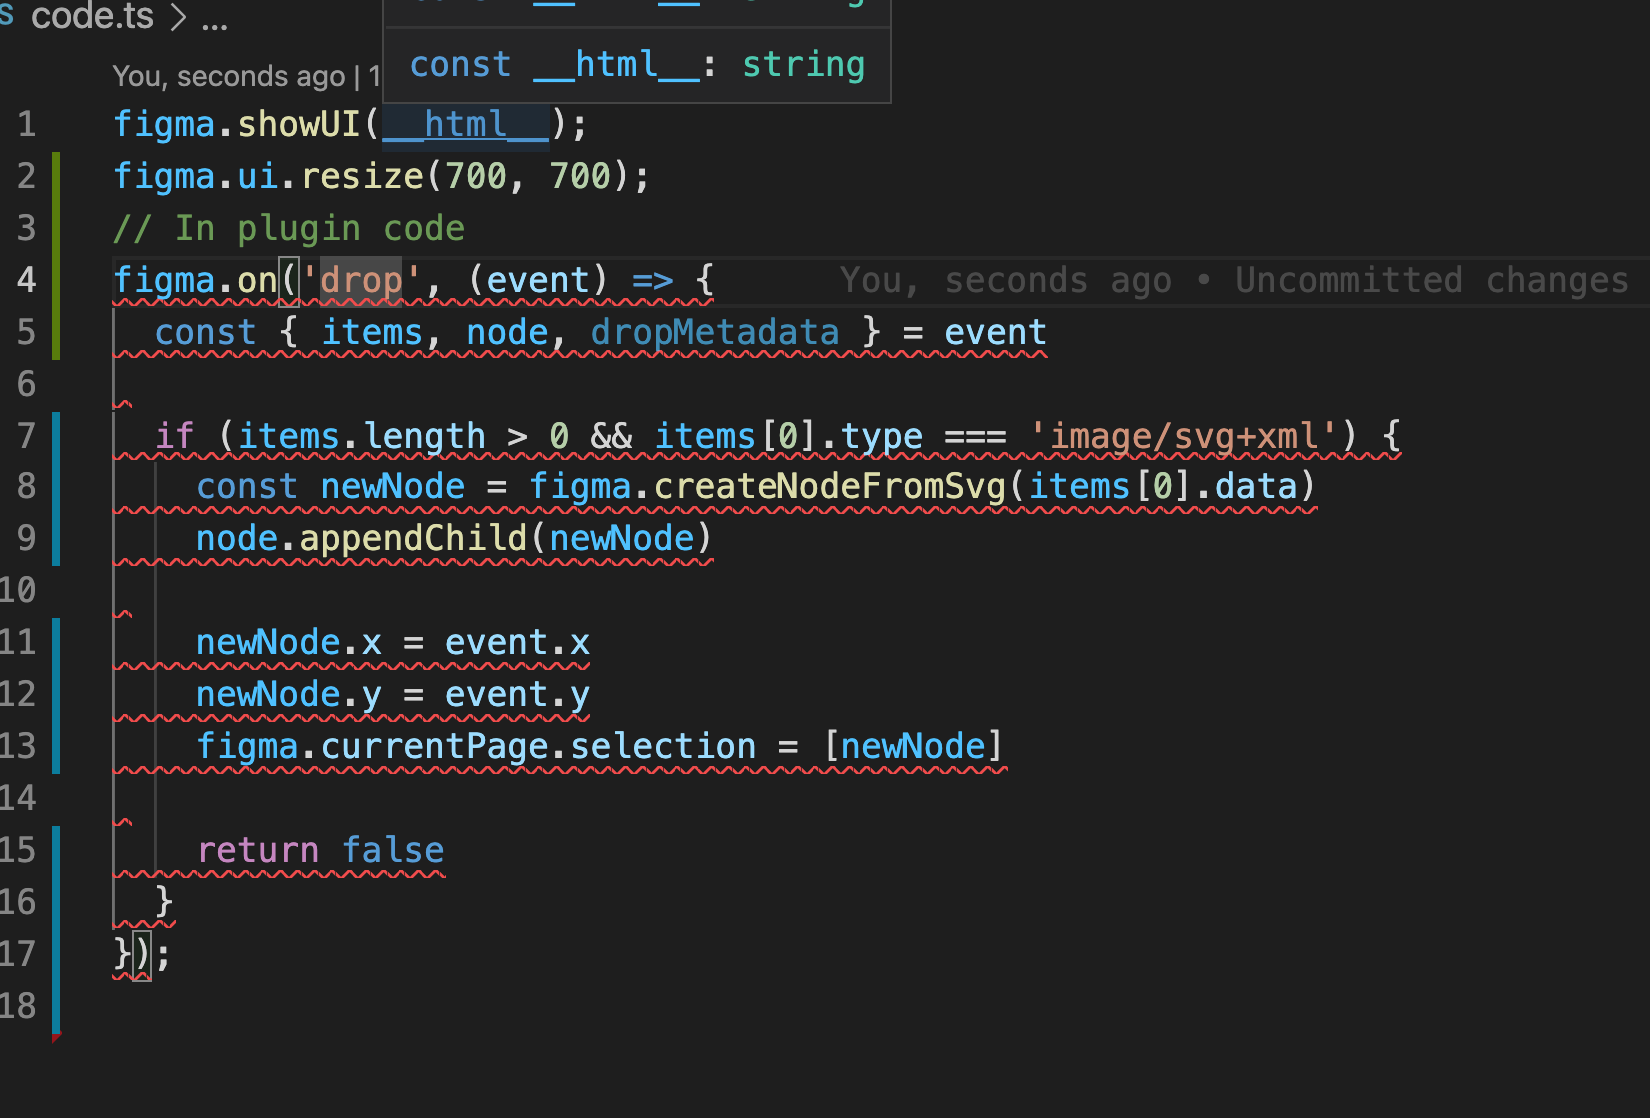Click the hover tooltip 'const __html__: string'
Image resolution: width=1650 pixels, height=1118 pixels.
pos(637,64)
